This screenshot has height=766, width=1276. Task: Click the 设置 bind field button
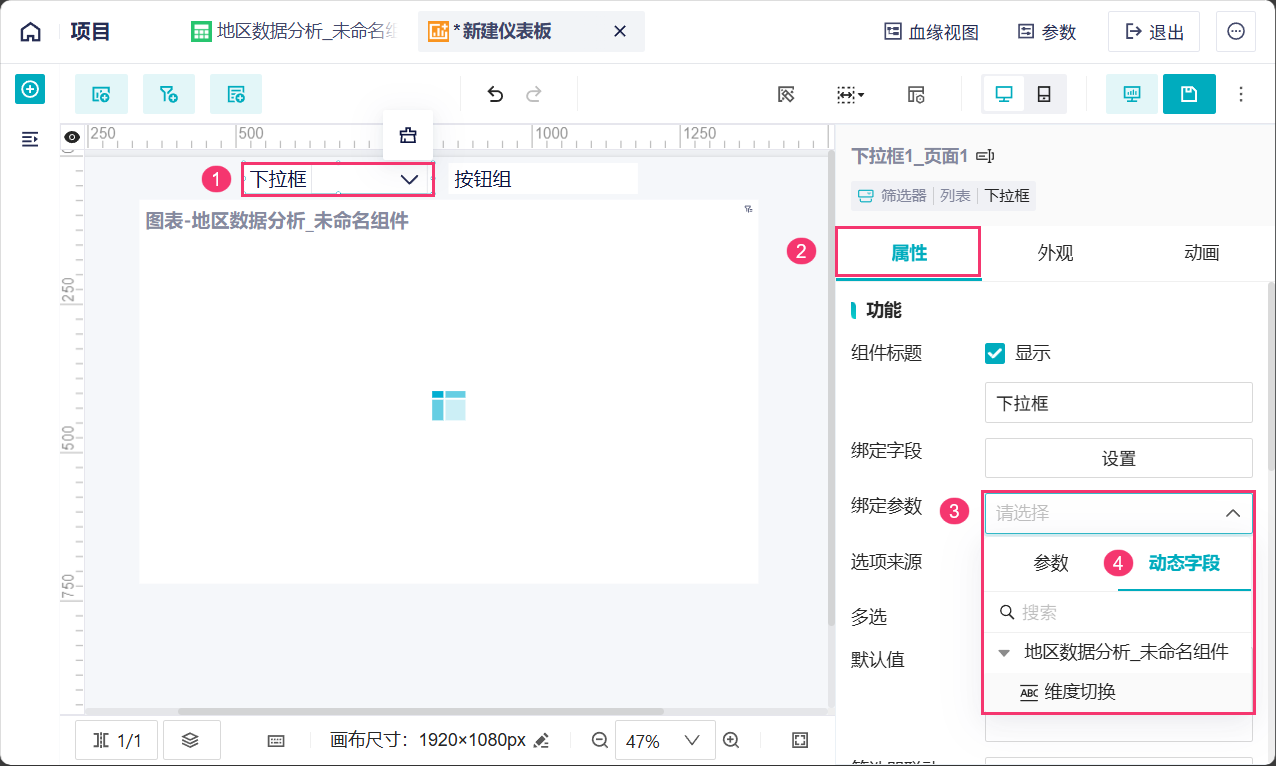coord(1118,458)
